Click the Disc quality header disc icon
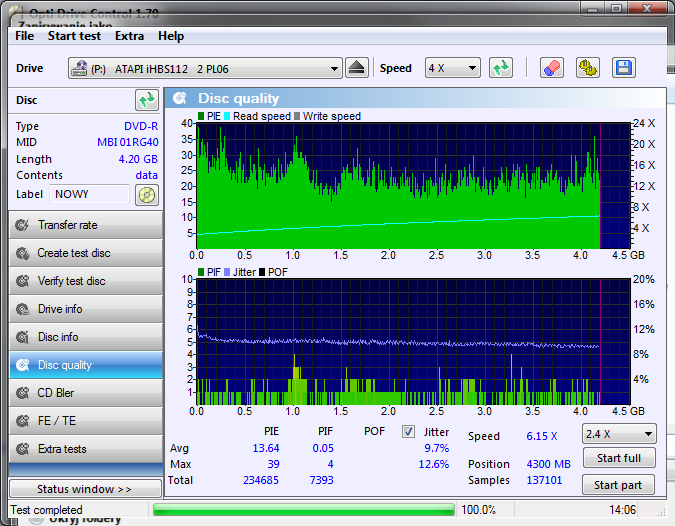This screenshot has height=526, width=675. pos(180,99)
